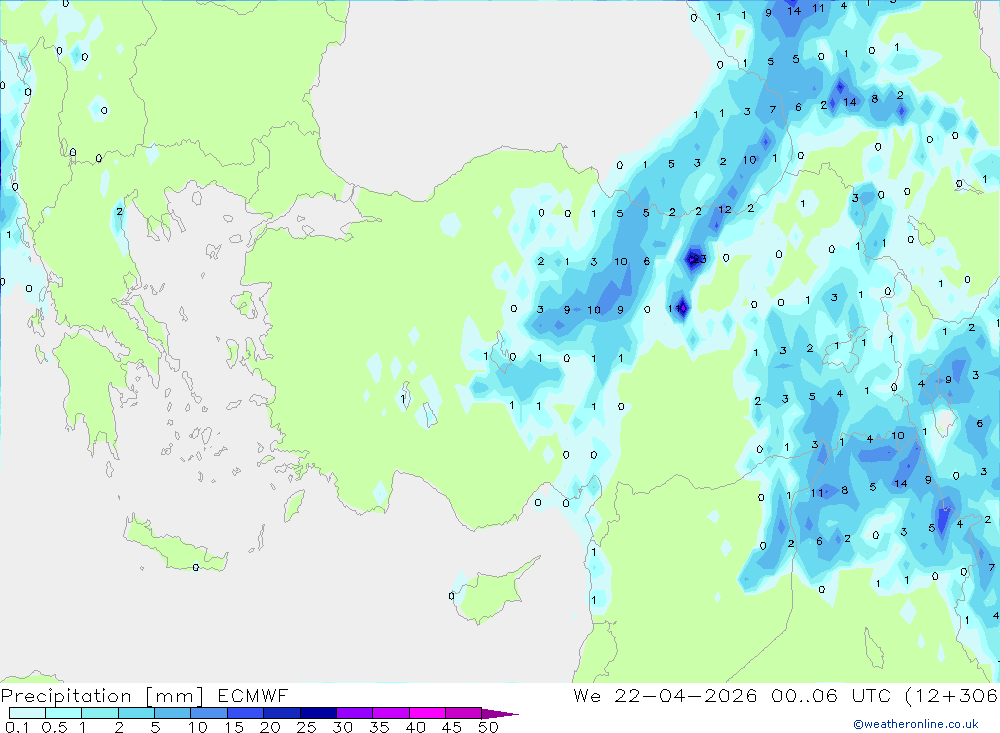
Task: Click the '0.5' legend scale label
Action: [54, 727]
